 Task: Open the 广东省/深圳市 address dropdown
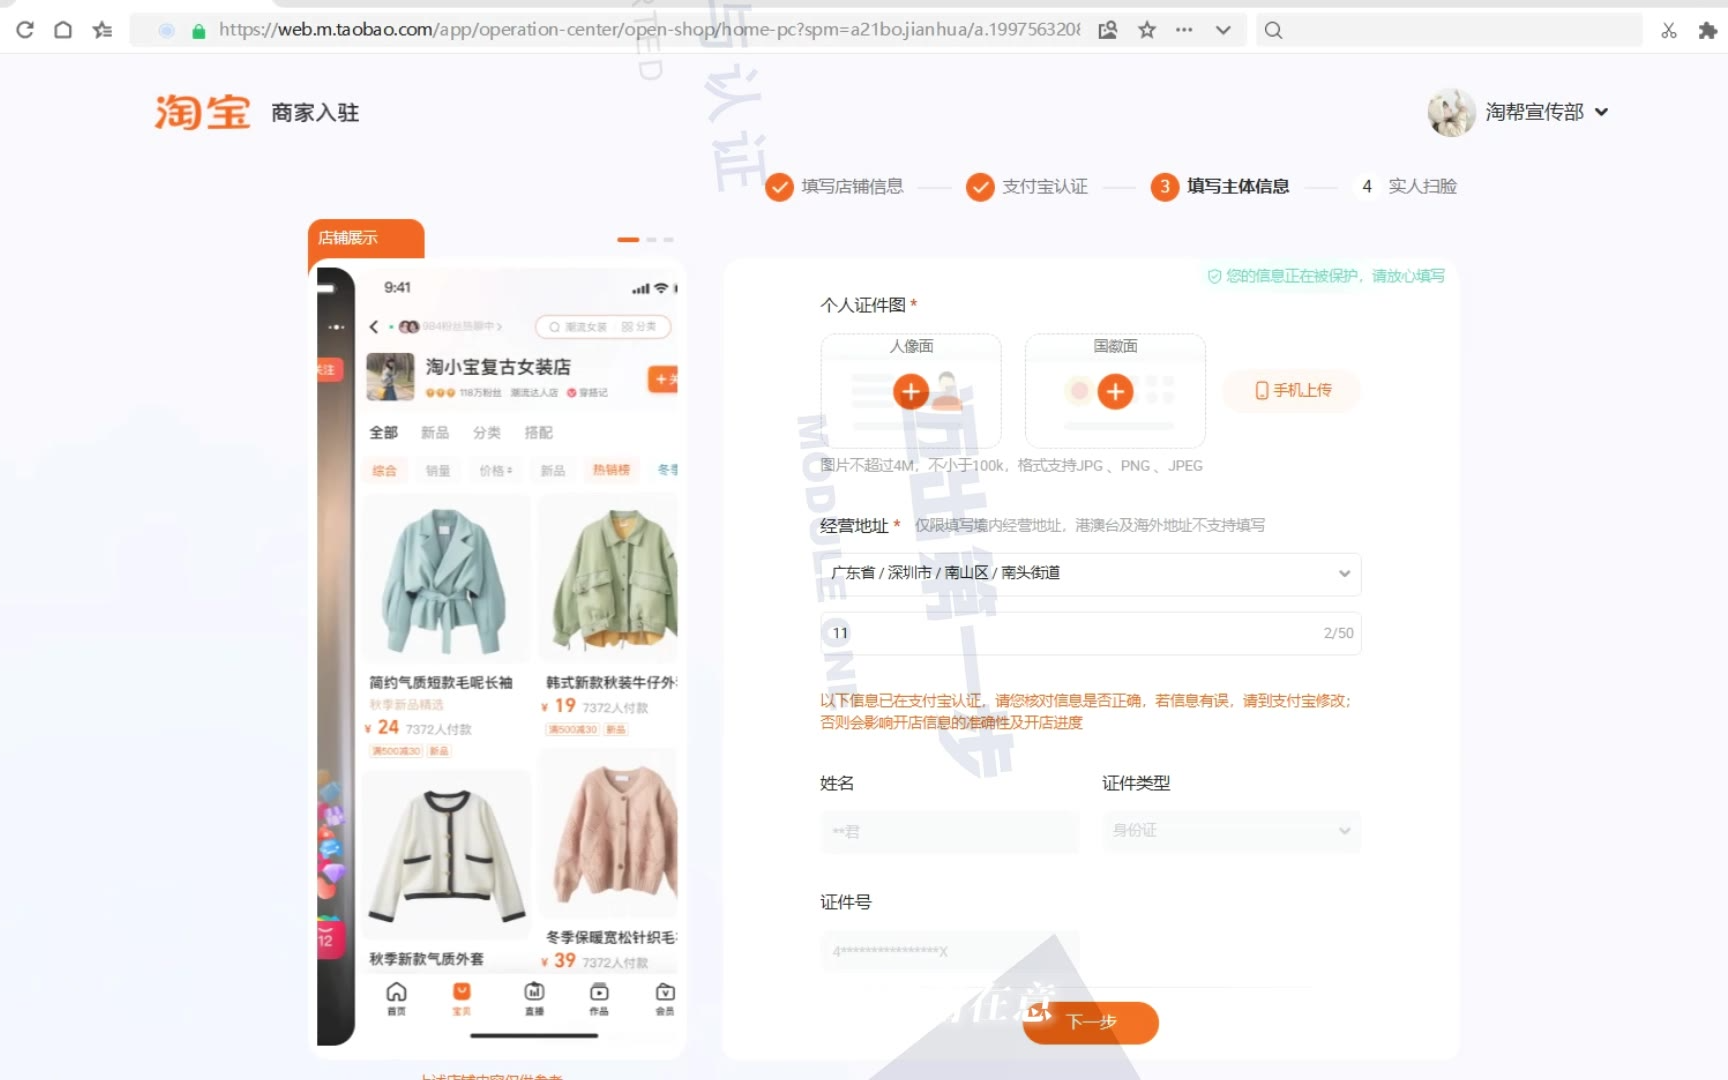1090,573
